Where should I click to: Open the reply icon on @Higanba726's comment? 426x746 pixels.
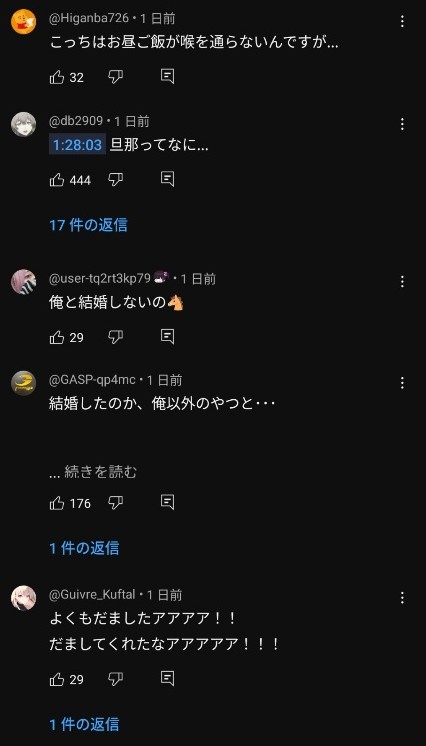pyautogui.click(x=167, y=77)
